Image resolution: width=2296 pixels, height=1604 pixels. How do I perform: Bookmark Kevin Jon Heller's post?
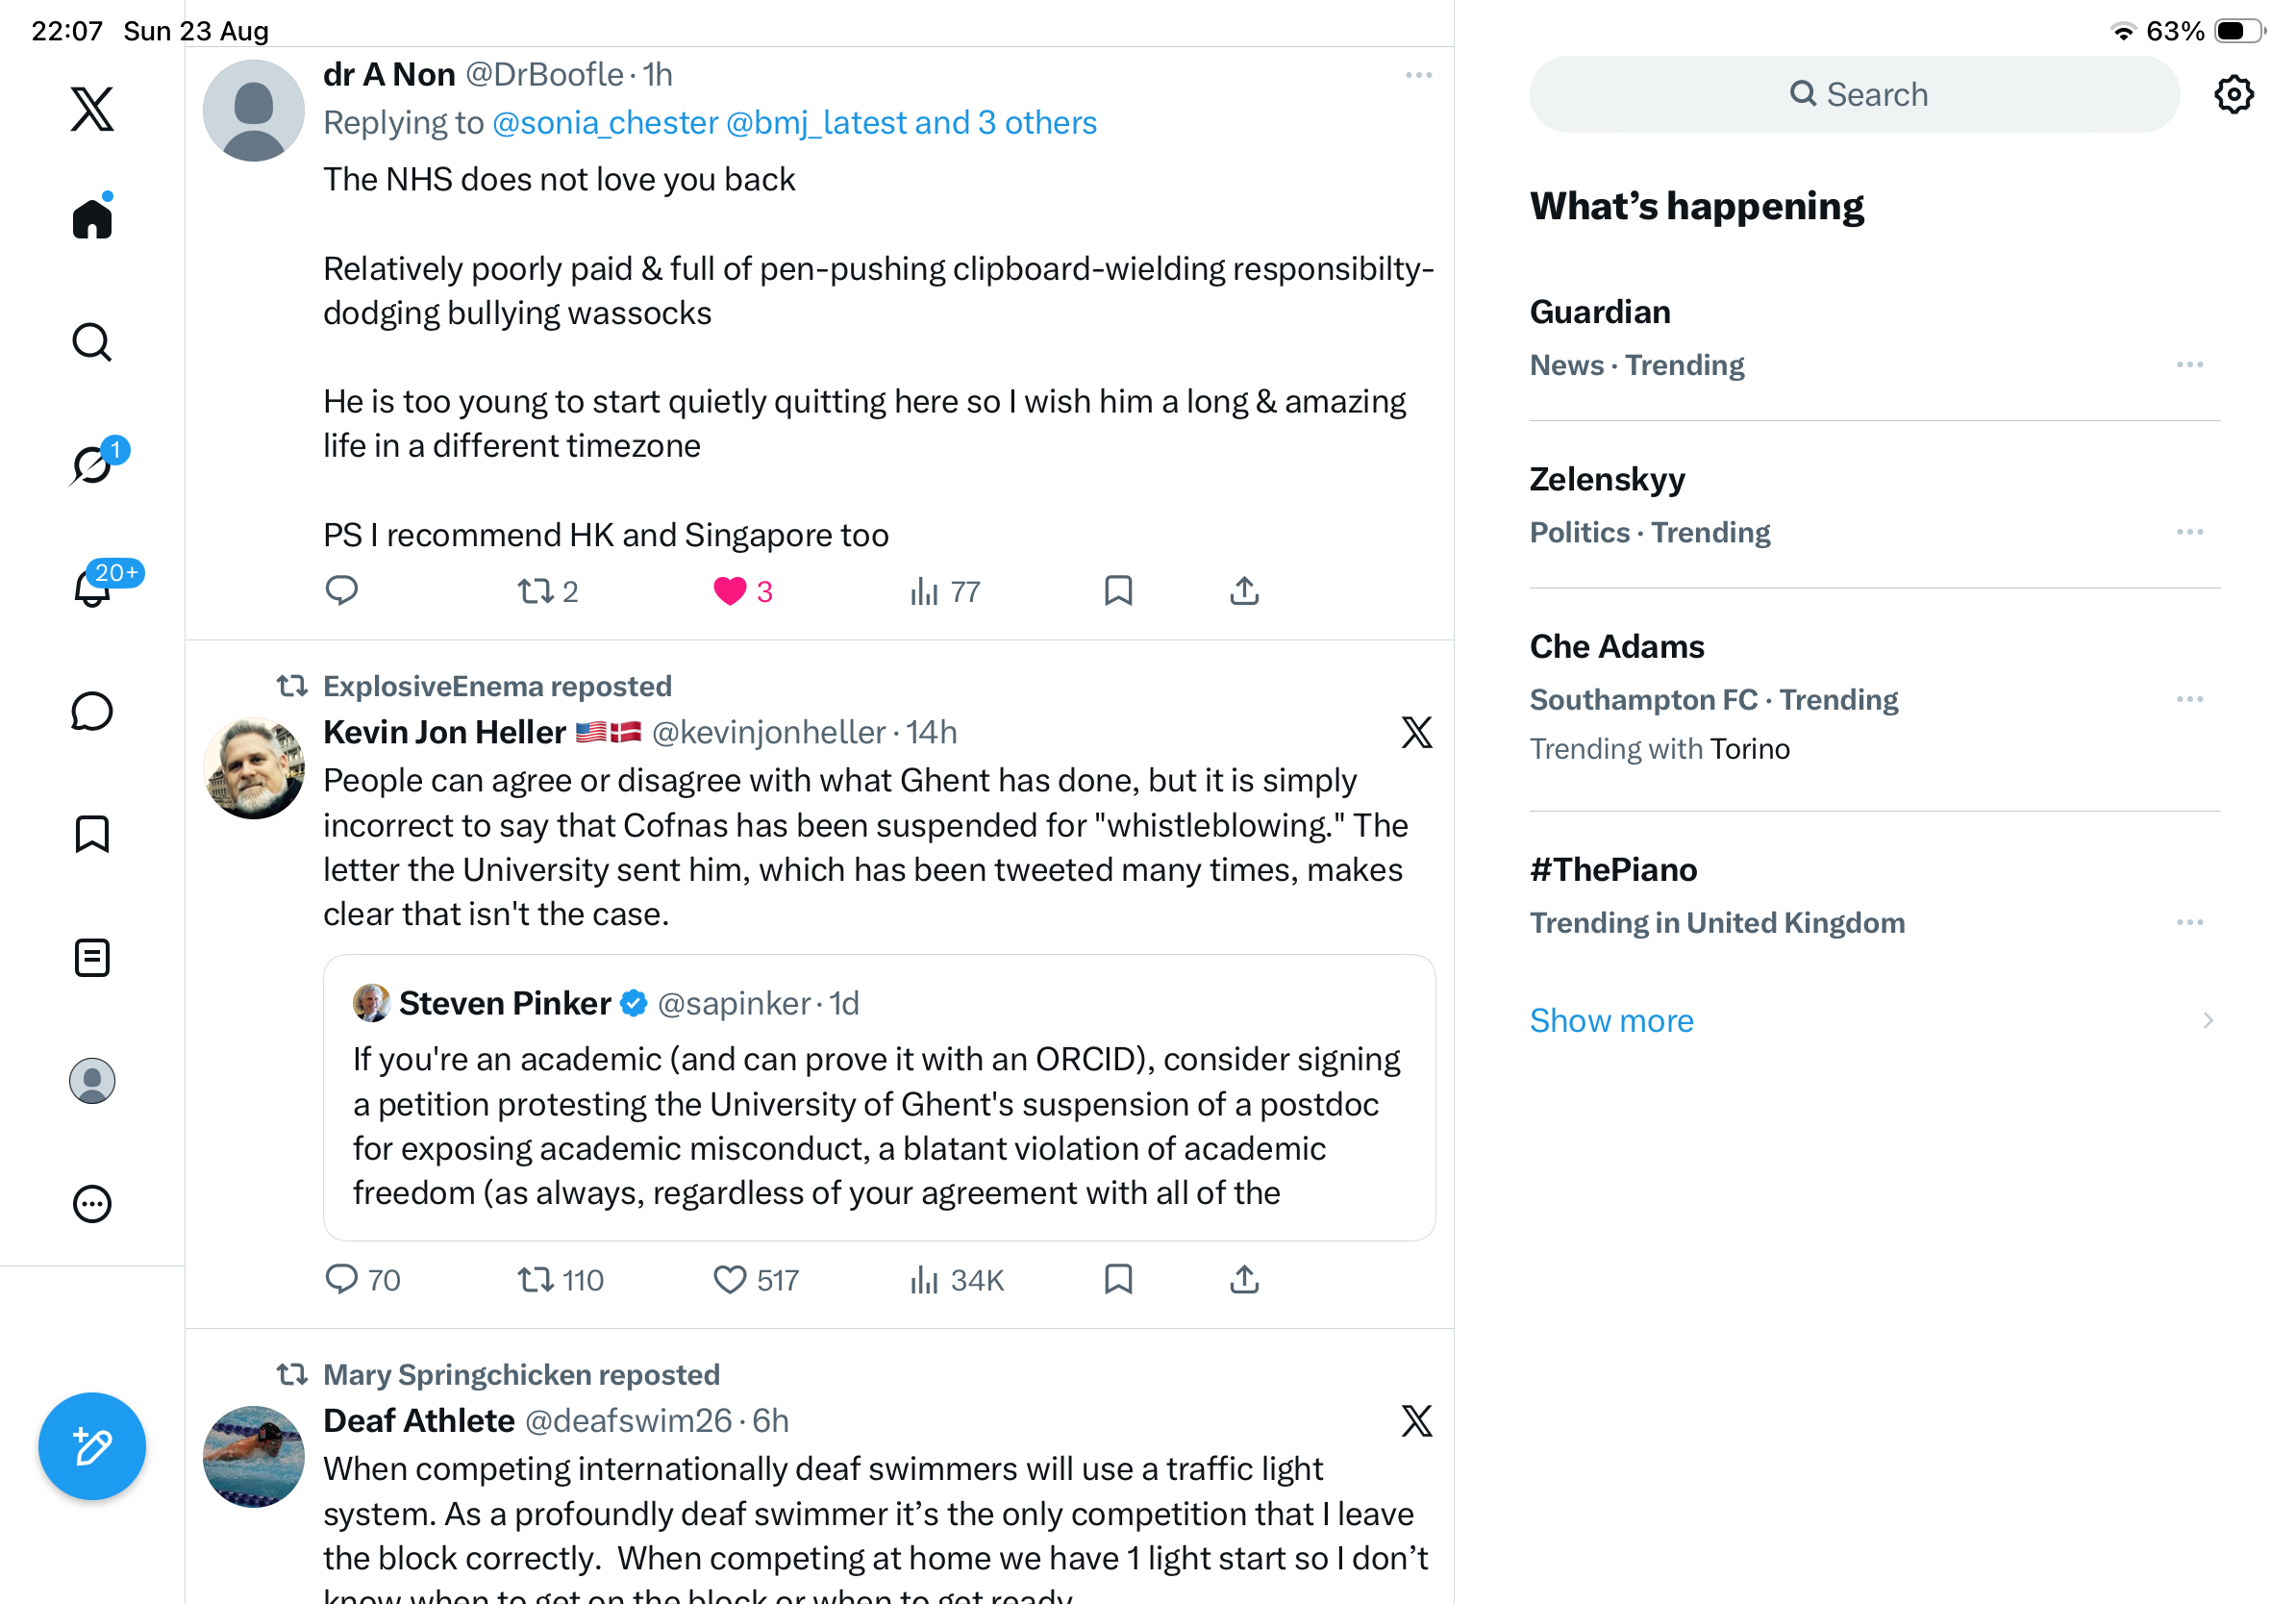tap(1118, 1279)
